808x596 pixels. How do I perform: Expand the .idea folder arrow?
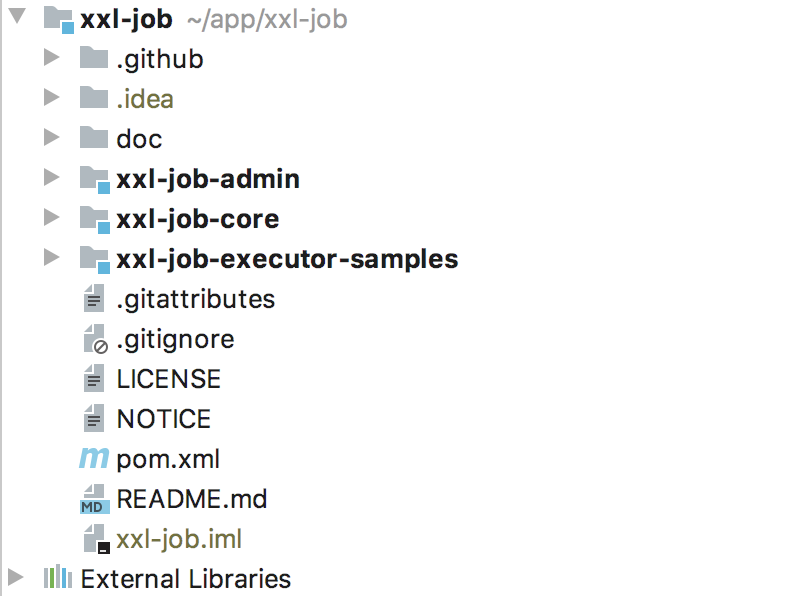pyautogui.click(x=52, y=97)
